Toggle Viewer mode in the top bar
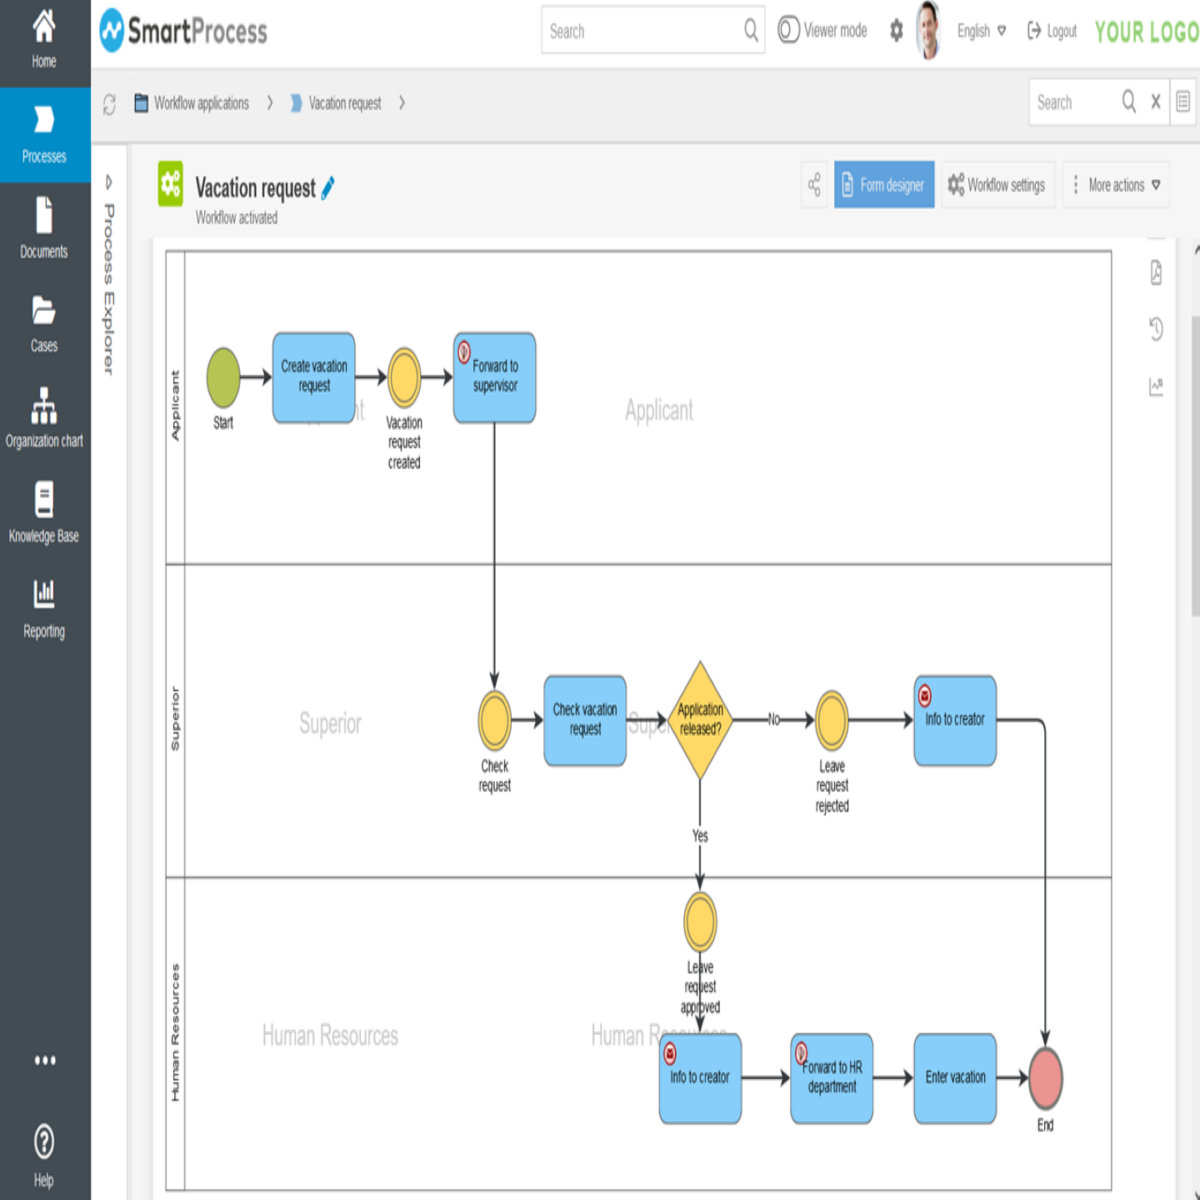The image size is (1200, 1200). pos(821,31)
